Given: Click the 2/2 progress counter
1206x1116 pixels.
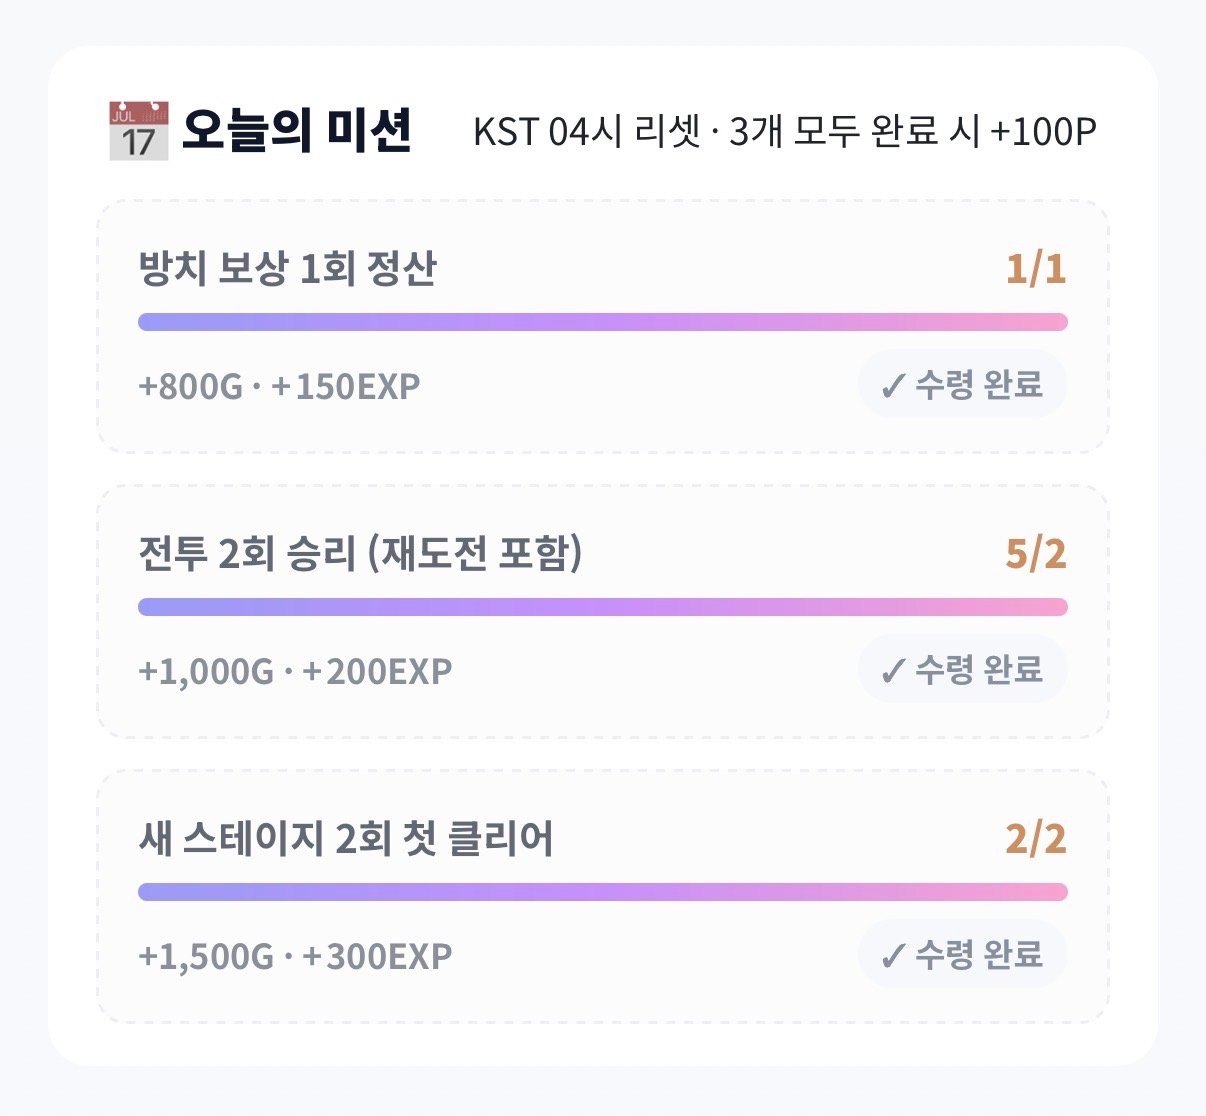Looking at the screenshot, I should pos(1036,839).
